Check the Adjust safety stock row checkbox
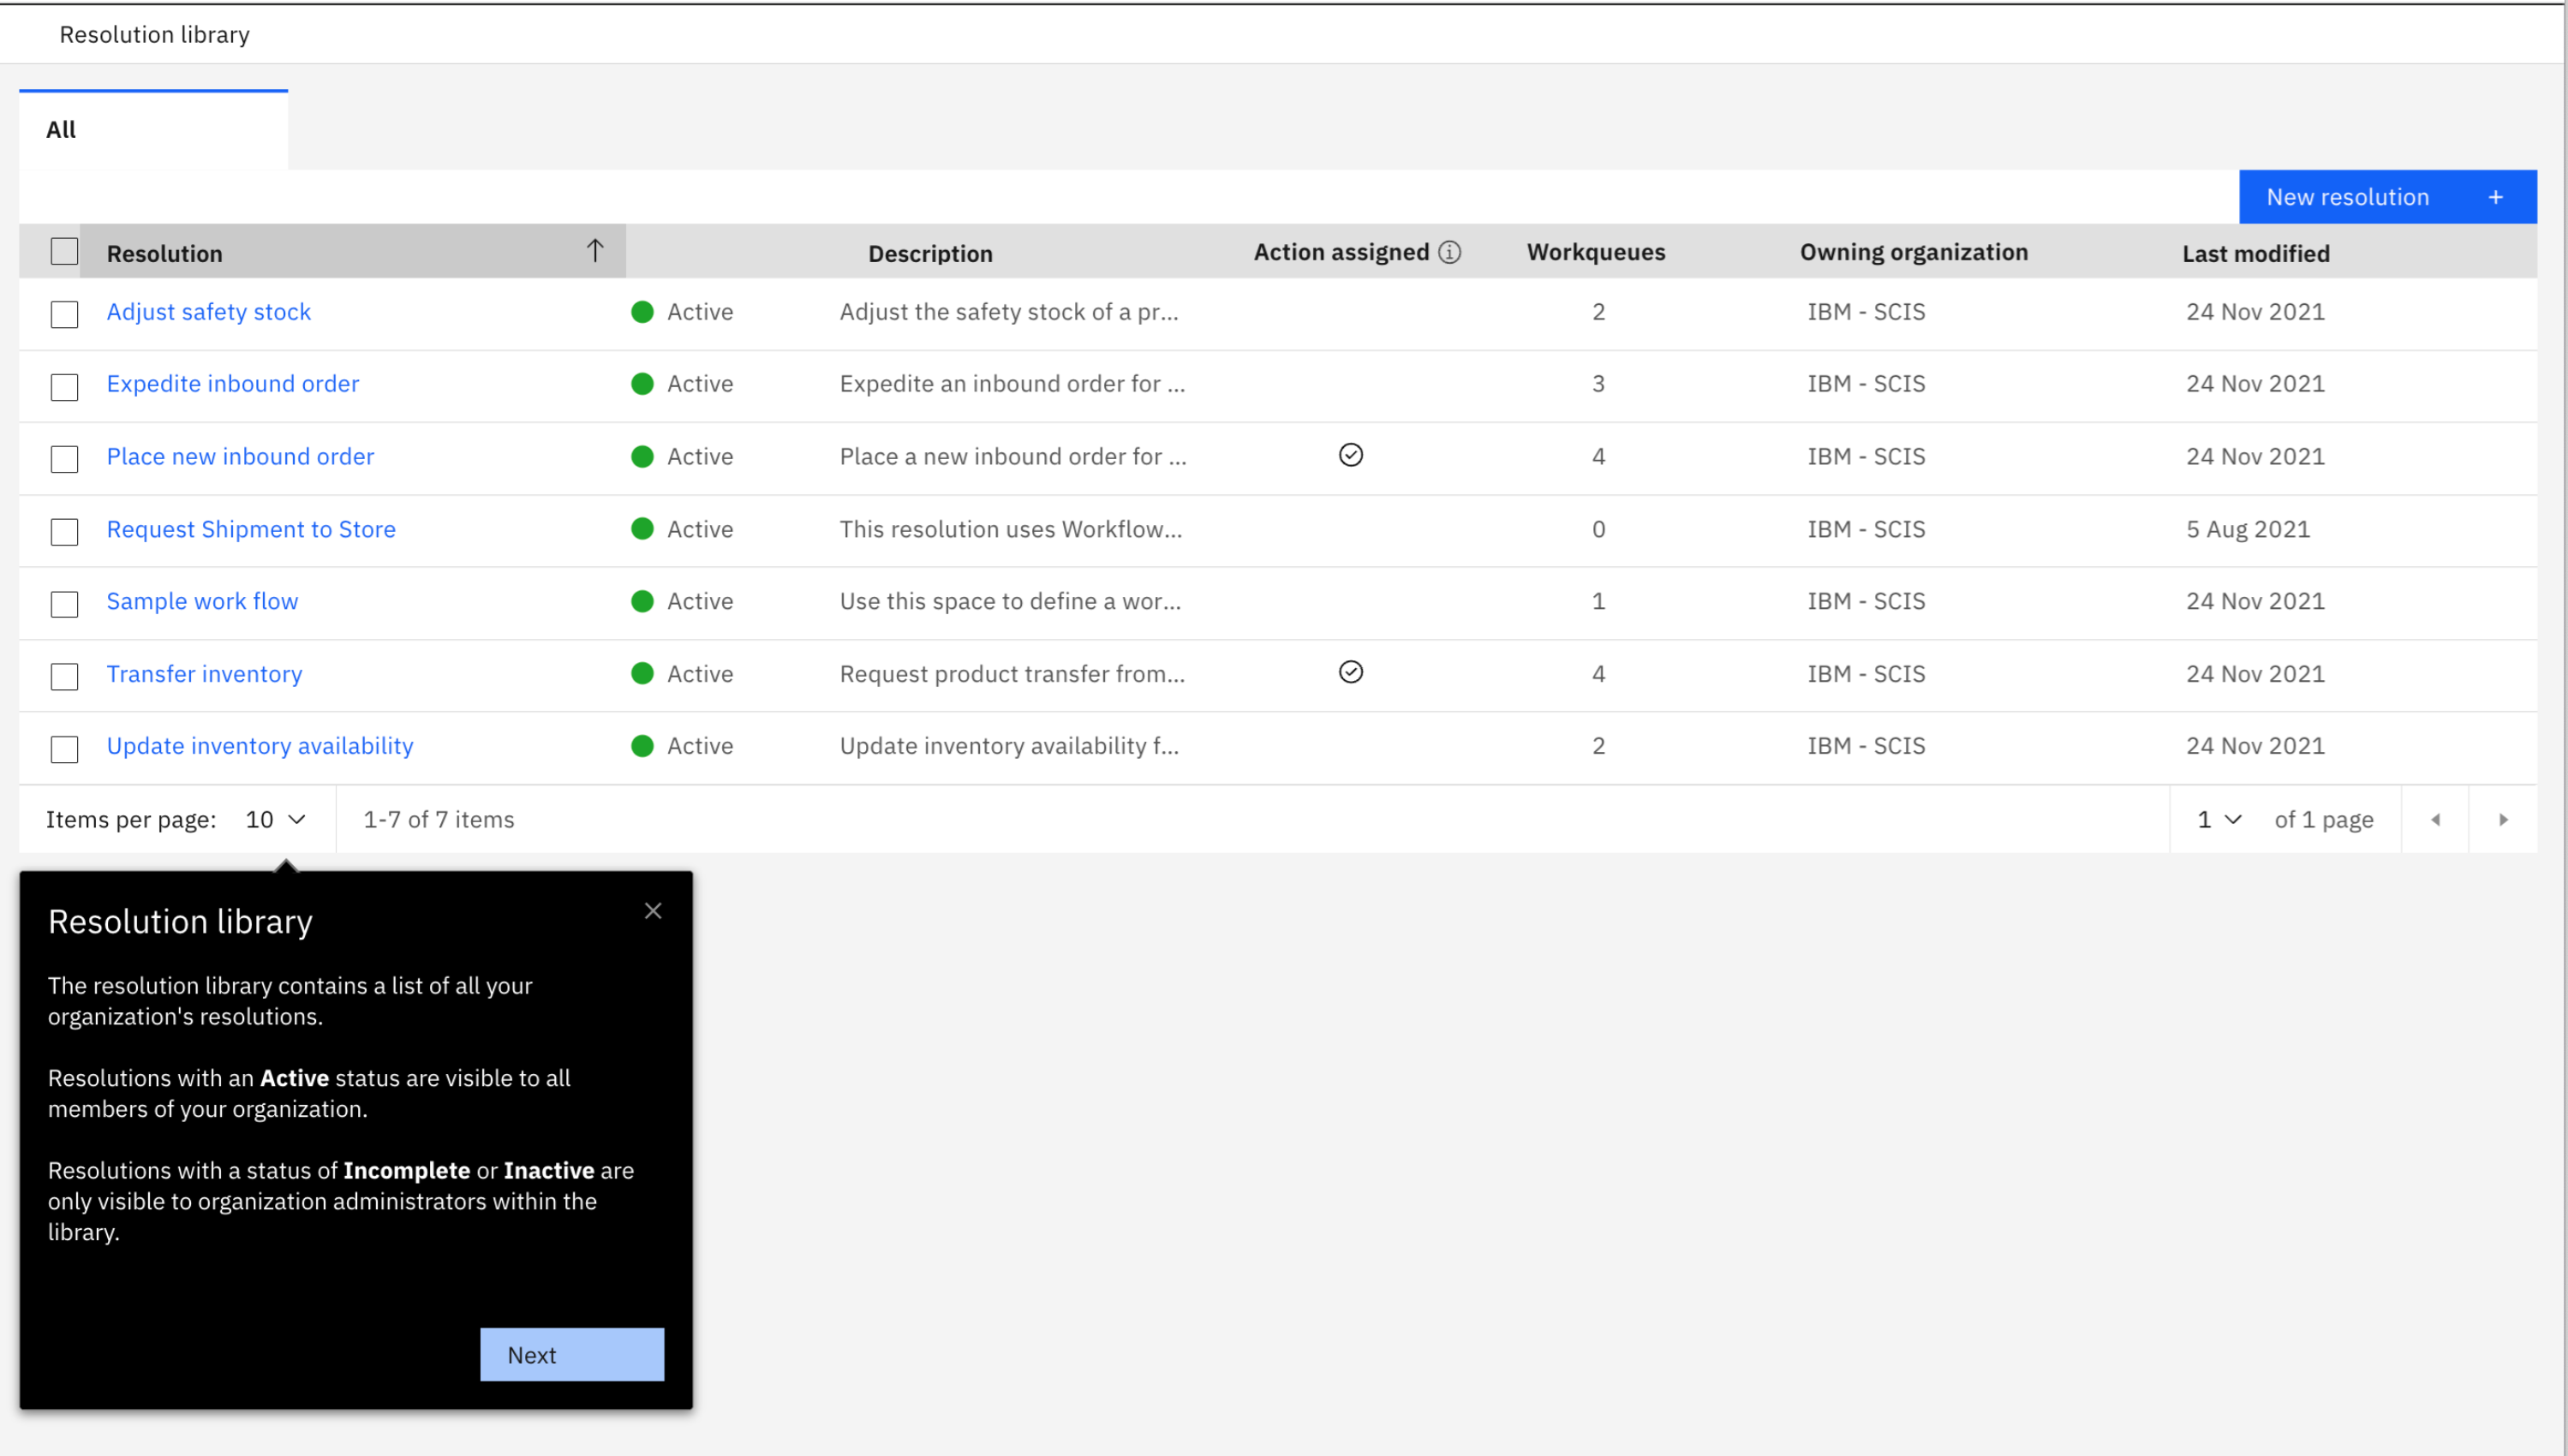Viewport: 2568px width, 1456px height. tap(64, 314)
